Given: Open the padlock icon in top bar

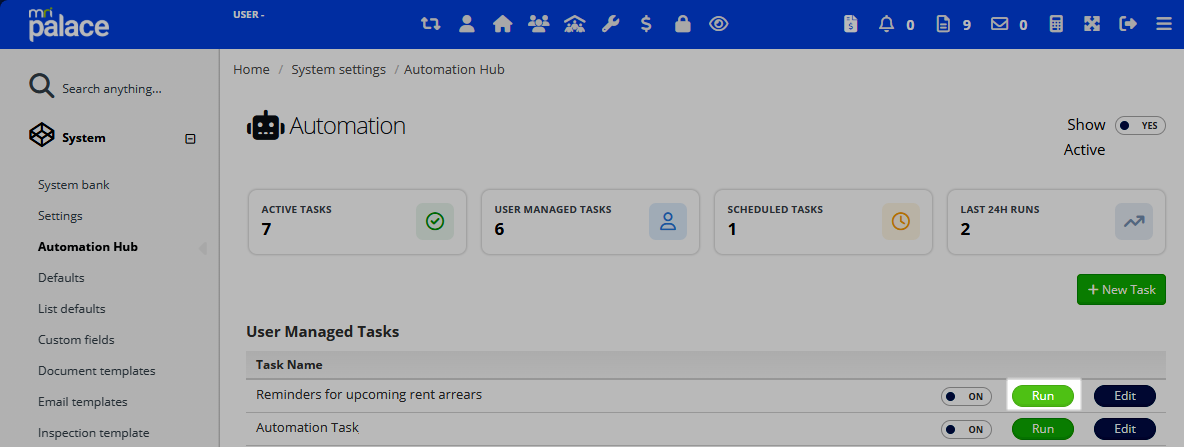Looking at the screenshot, I should pos(683,24).
